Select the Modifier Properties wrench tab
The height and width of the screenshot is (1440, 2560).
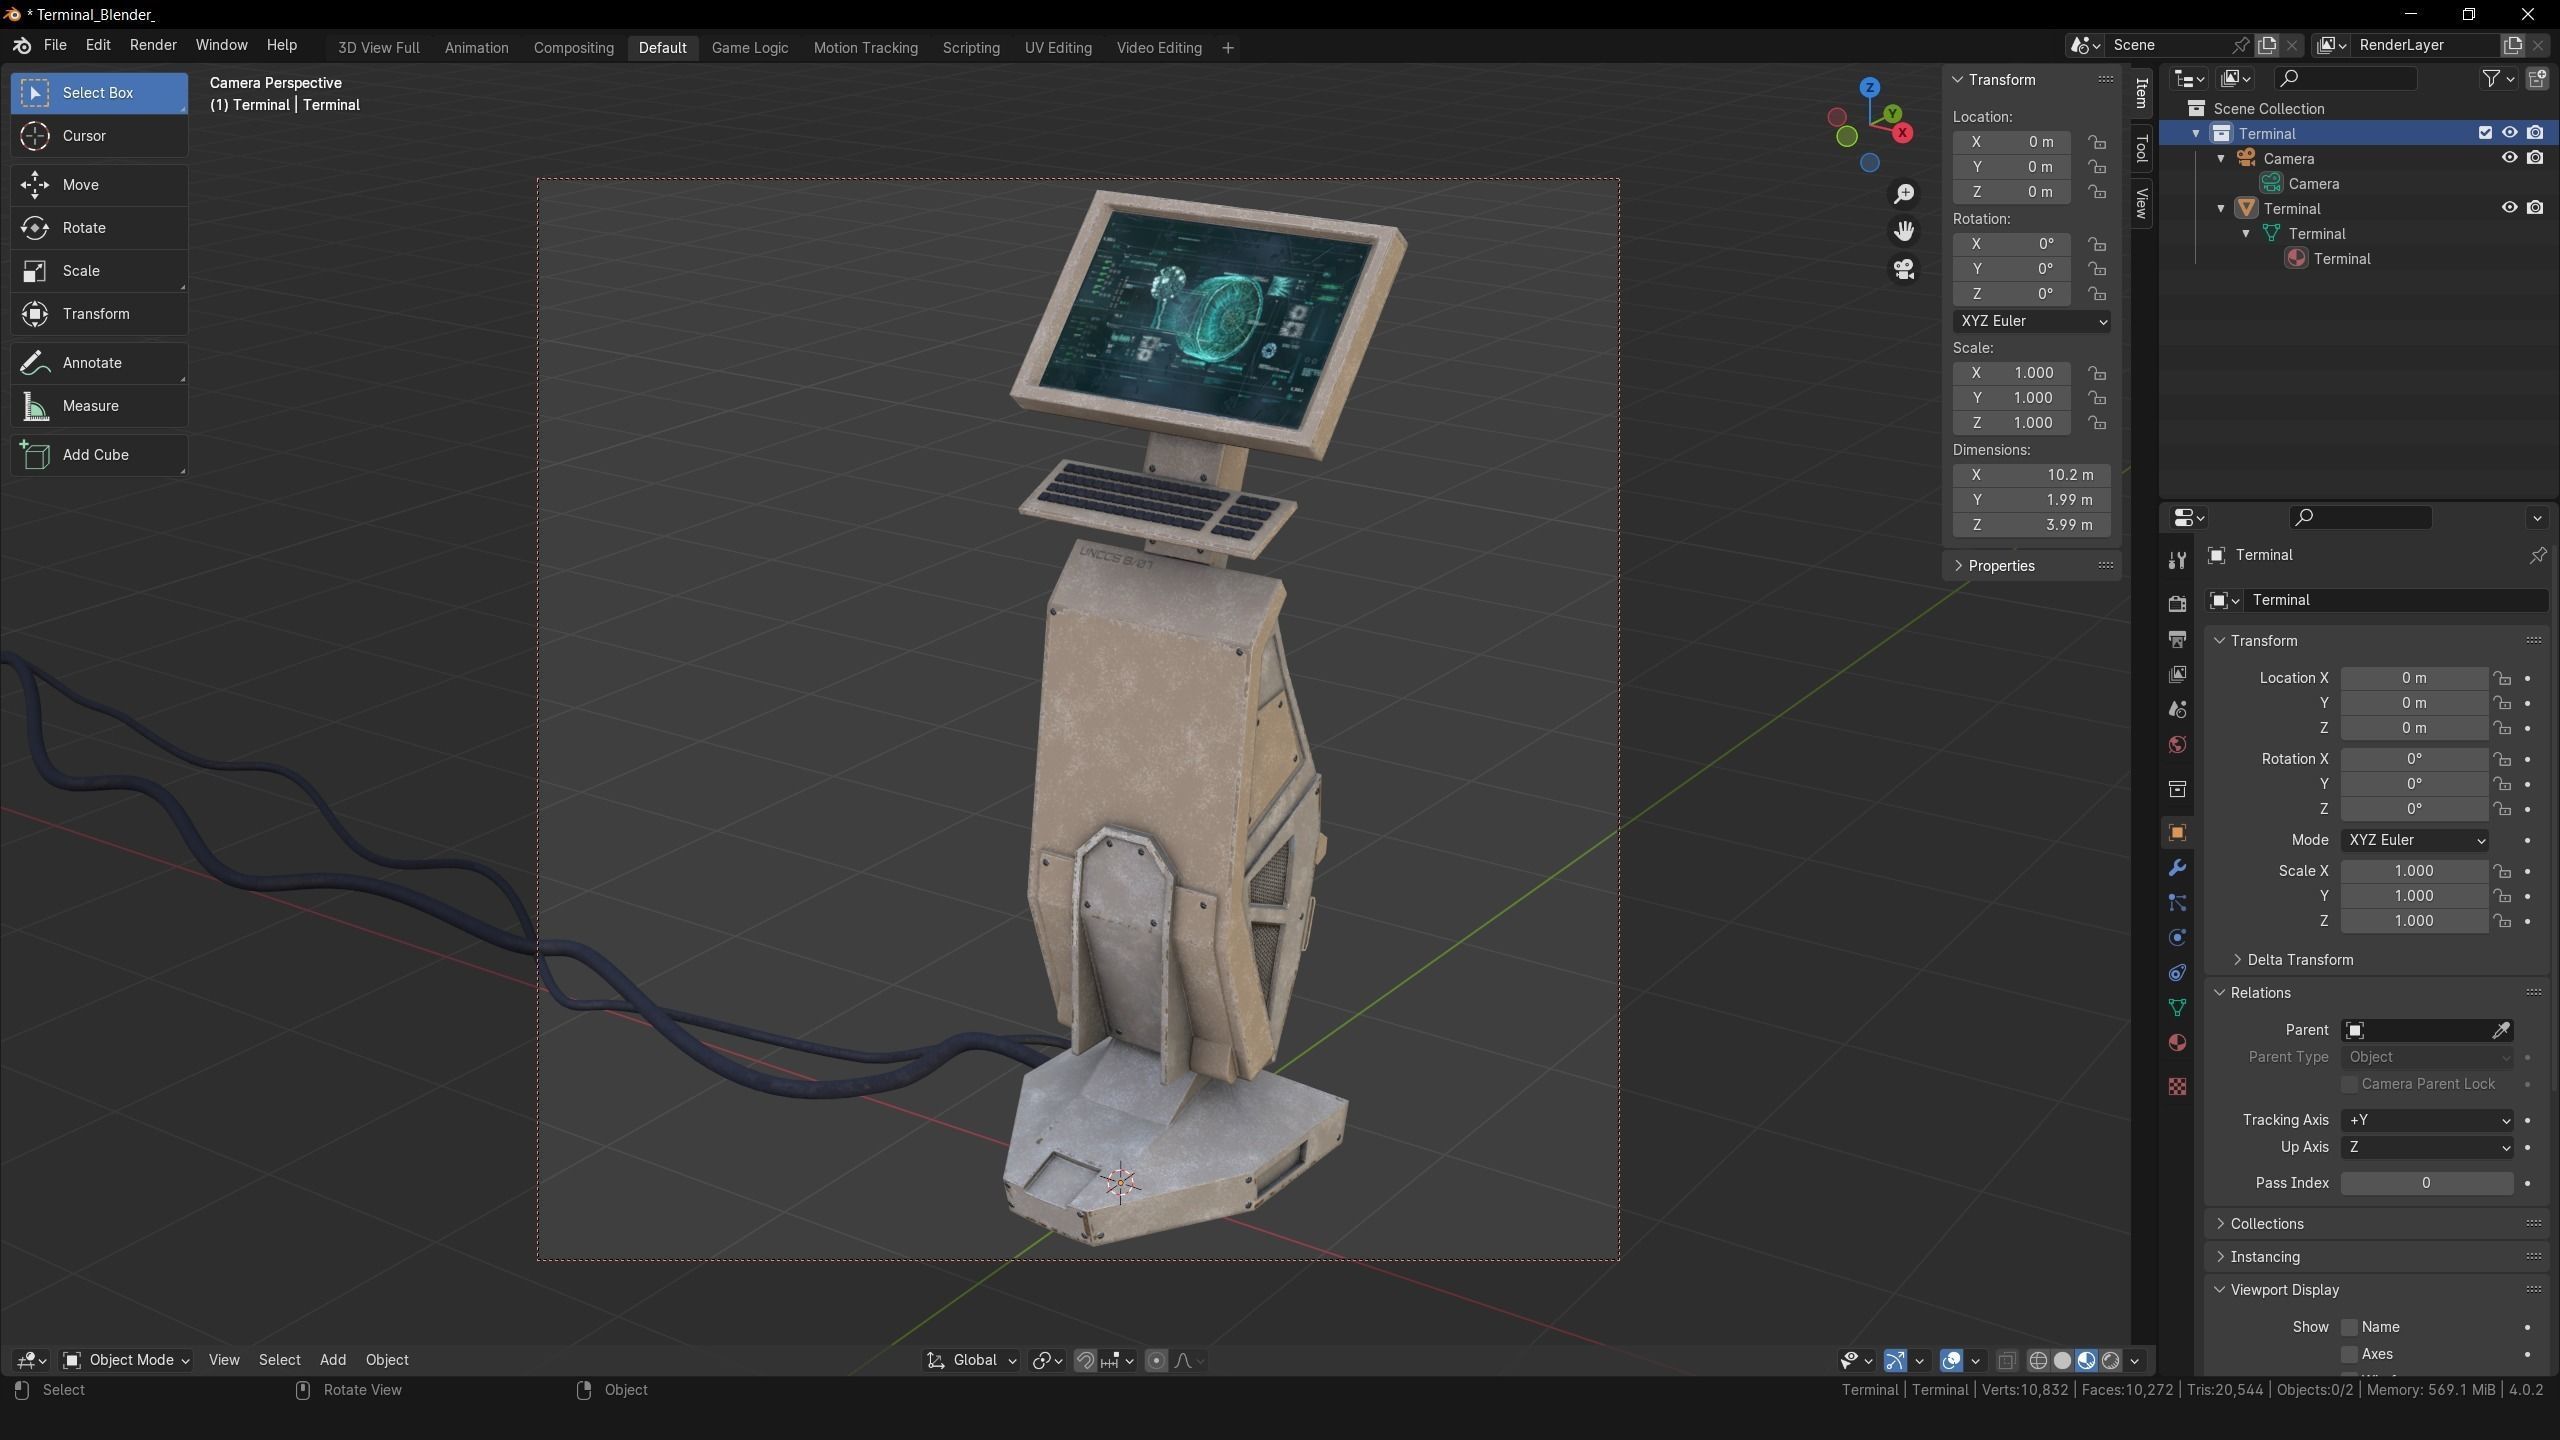tap(2177, 868)
